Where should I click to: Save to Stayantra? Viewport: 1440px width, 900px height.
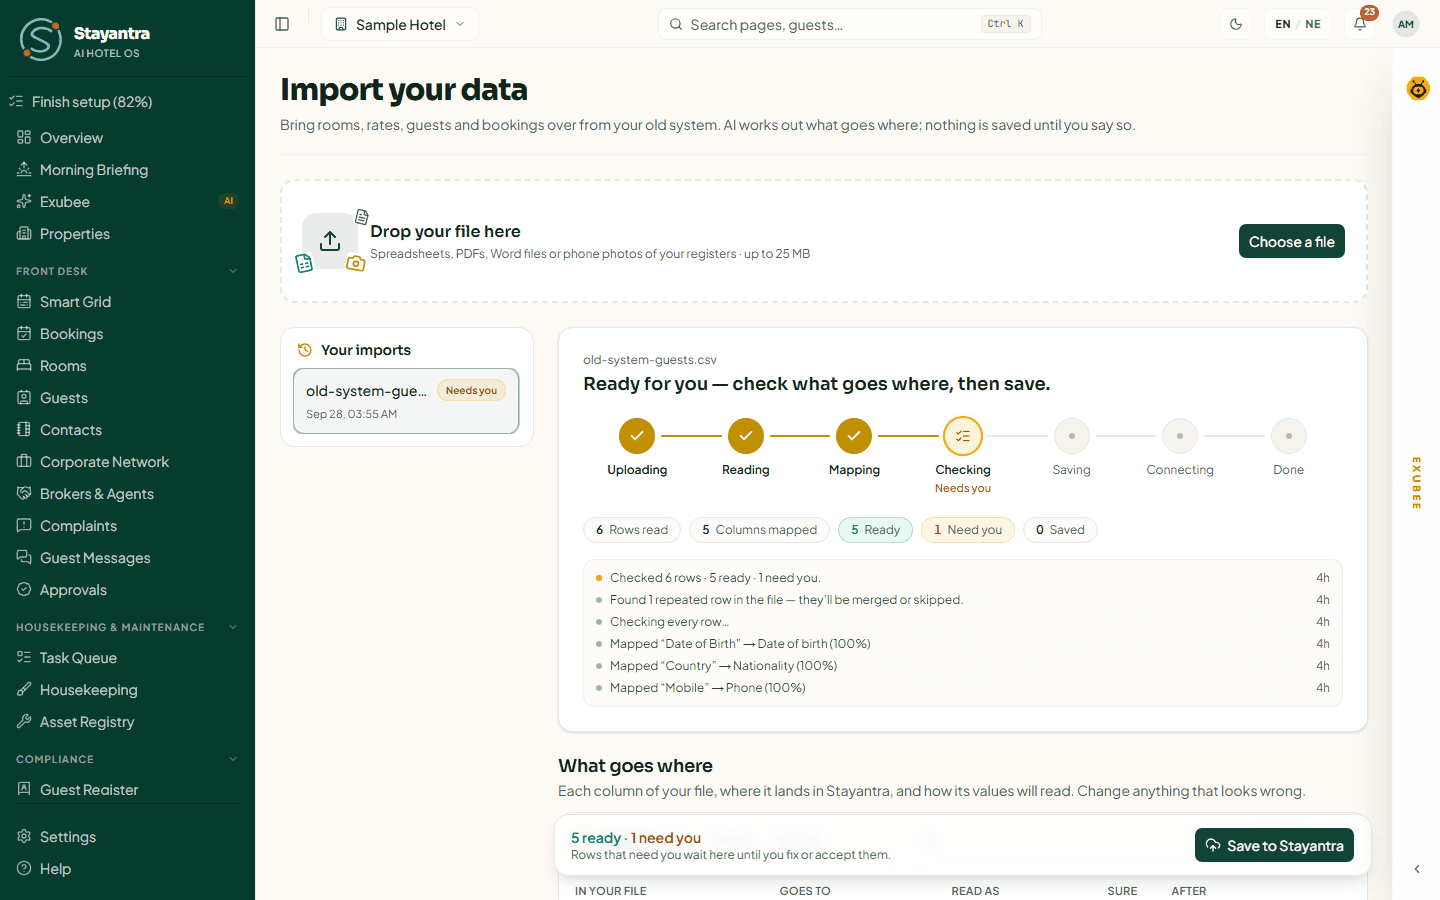[1275, 845]
